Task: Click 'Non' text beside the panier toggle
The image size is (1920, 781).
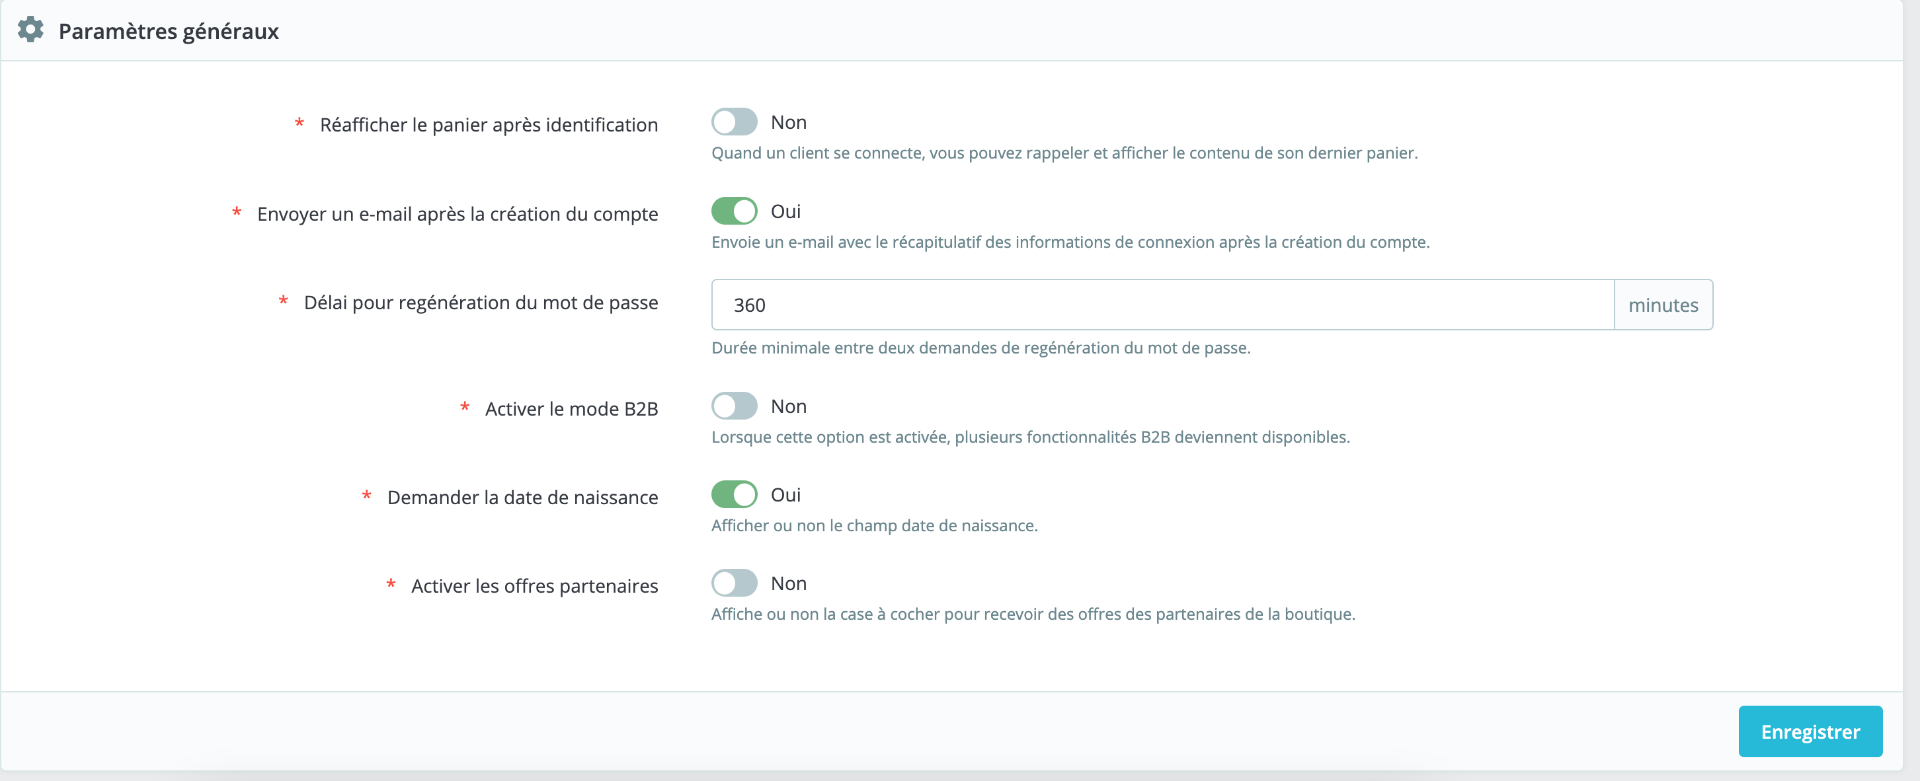Action: (x=788, y=122)
